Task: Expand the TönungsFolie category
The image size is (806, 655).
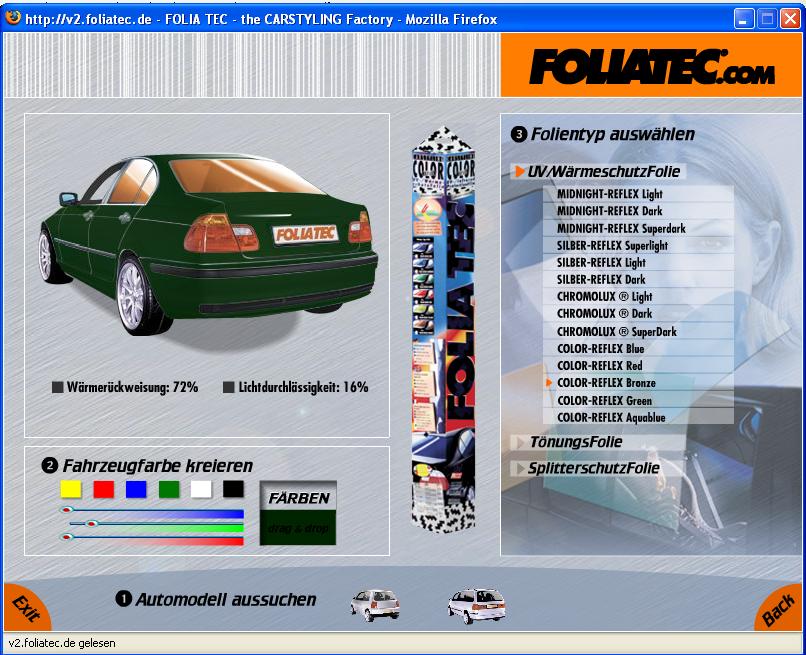Action: click(575, 442)
